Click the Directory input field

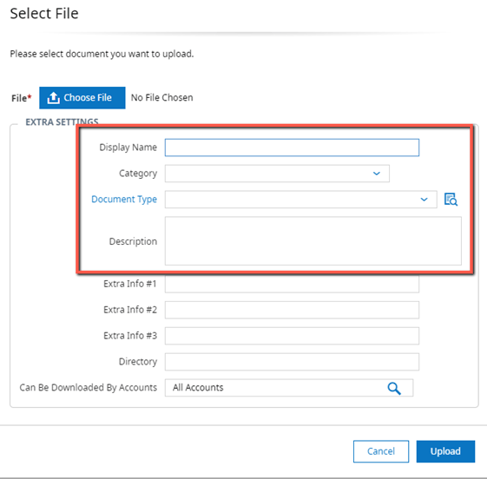pyautogui.click(x=292, y=362)
